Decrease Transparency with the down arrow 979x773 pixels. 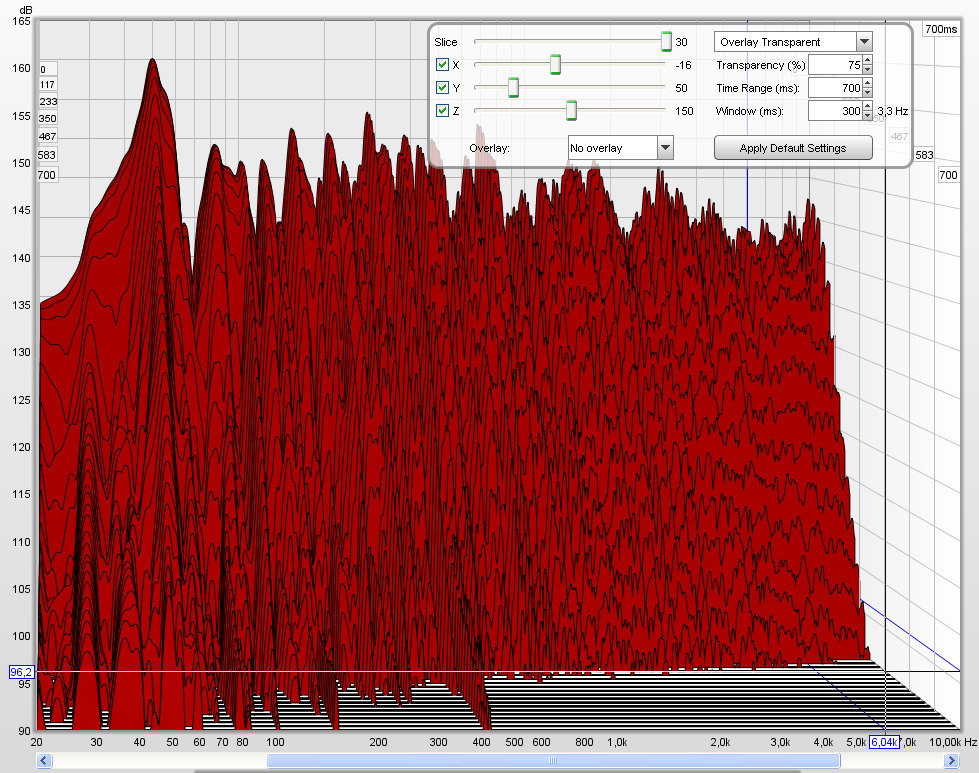(867, 70)
